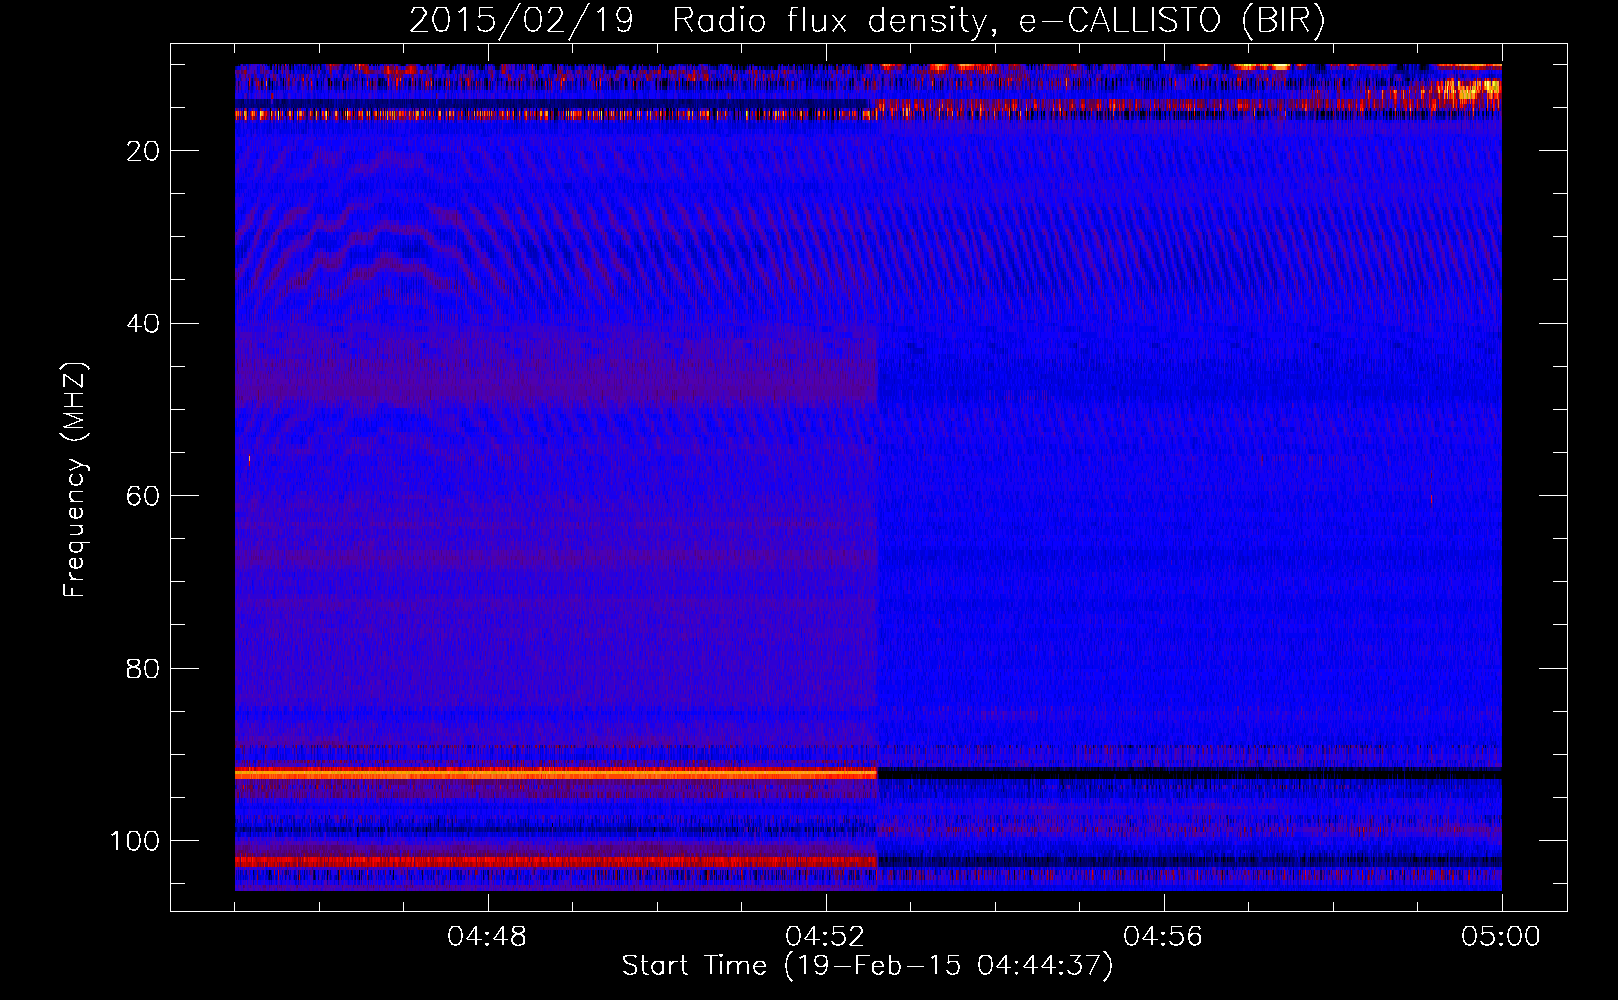Click the bright orange band near 92 MHz
The width and height of the screenshot is (1618, 1000).
tap(555, 774)
